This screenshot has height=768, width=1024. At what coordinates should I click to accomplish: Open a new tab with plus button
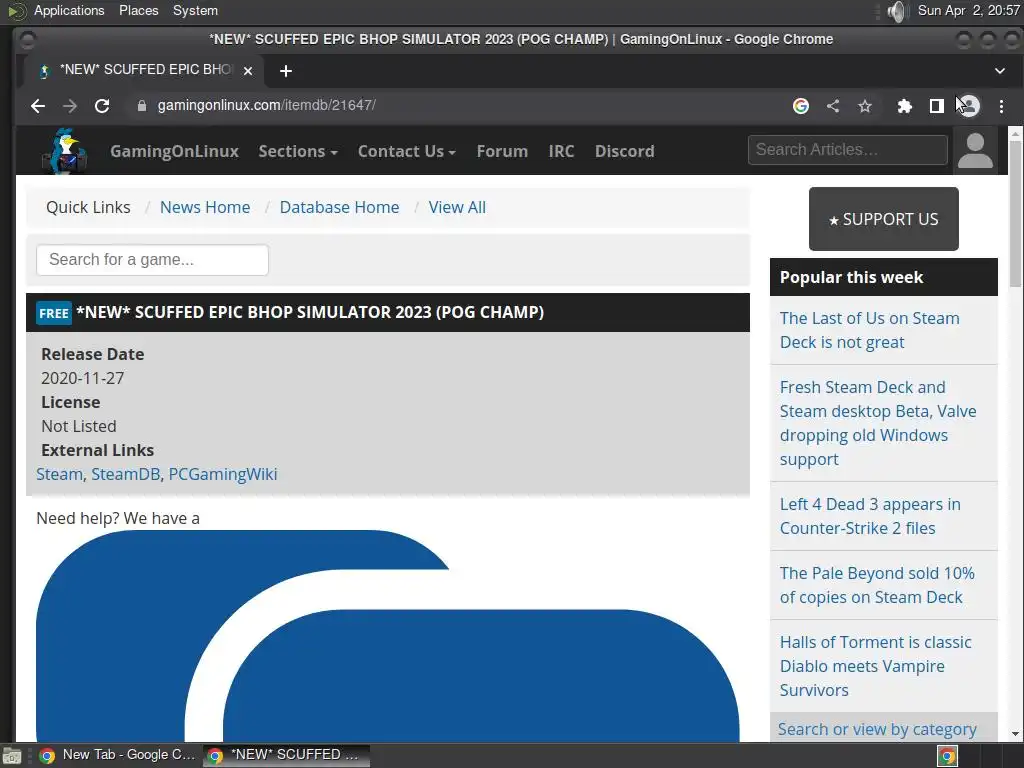285,71
